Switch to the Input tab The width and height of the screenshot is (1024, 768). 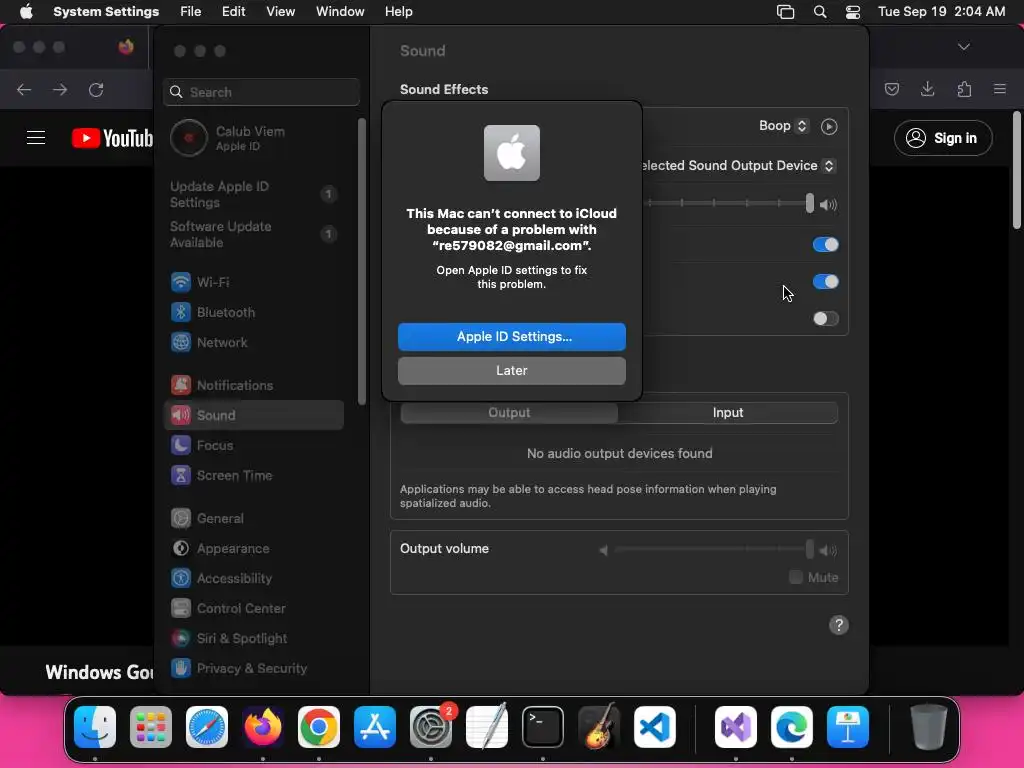click(x=728, y=413)
